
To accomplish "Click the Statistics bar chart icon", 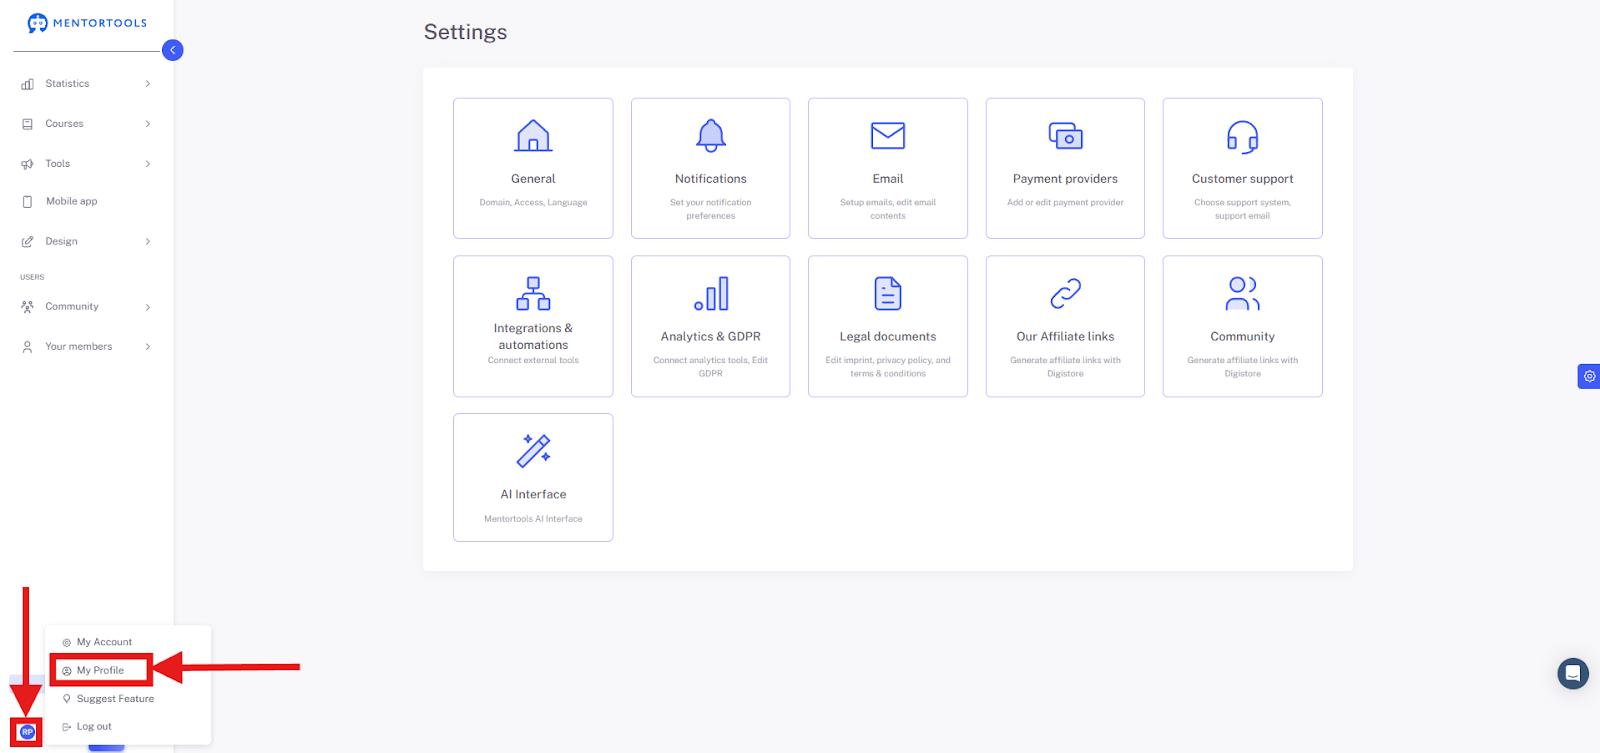I will (27, 84).
